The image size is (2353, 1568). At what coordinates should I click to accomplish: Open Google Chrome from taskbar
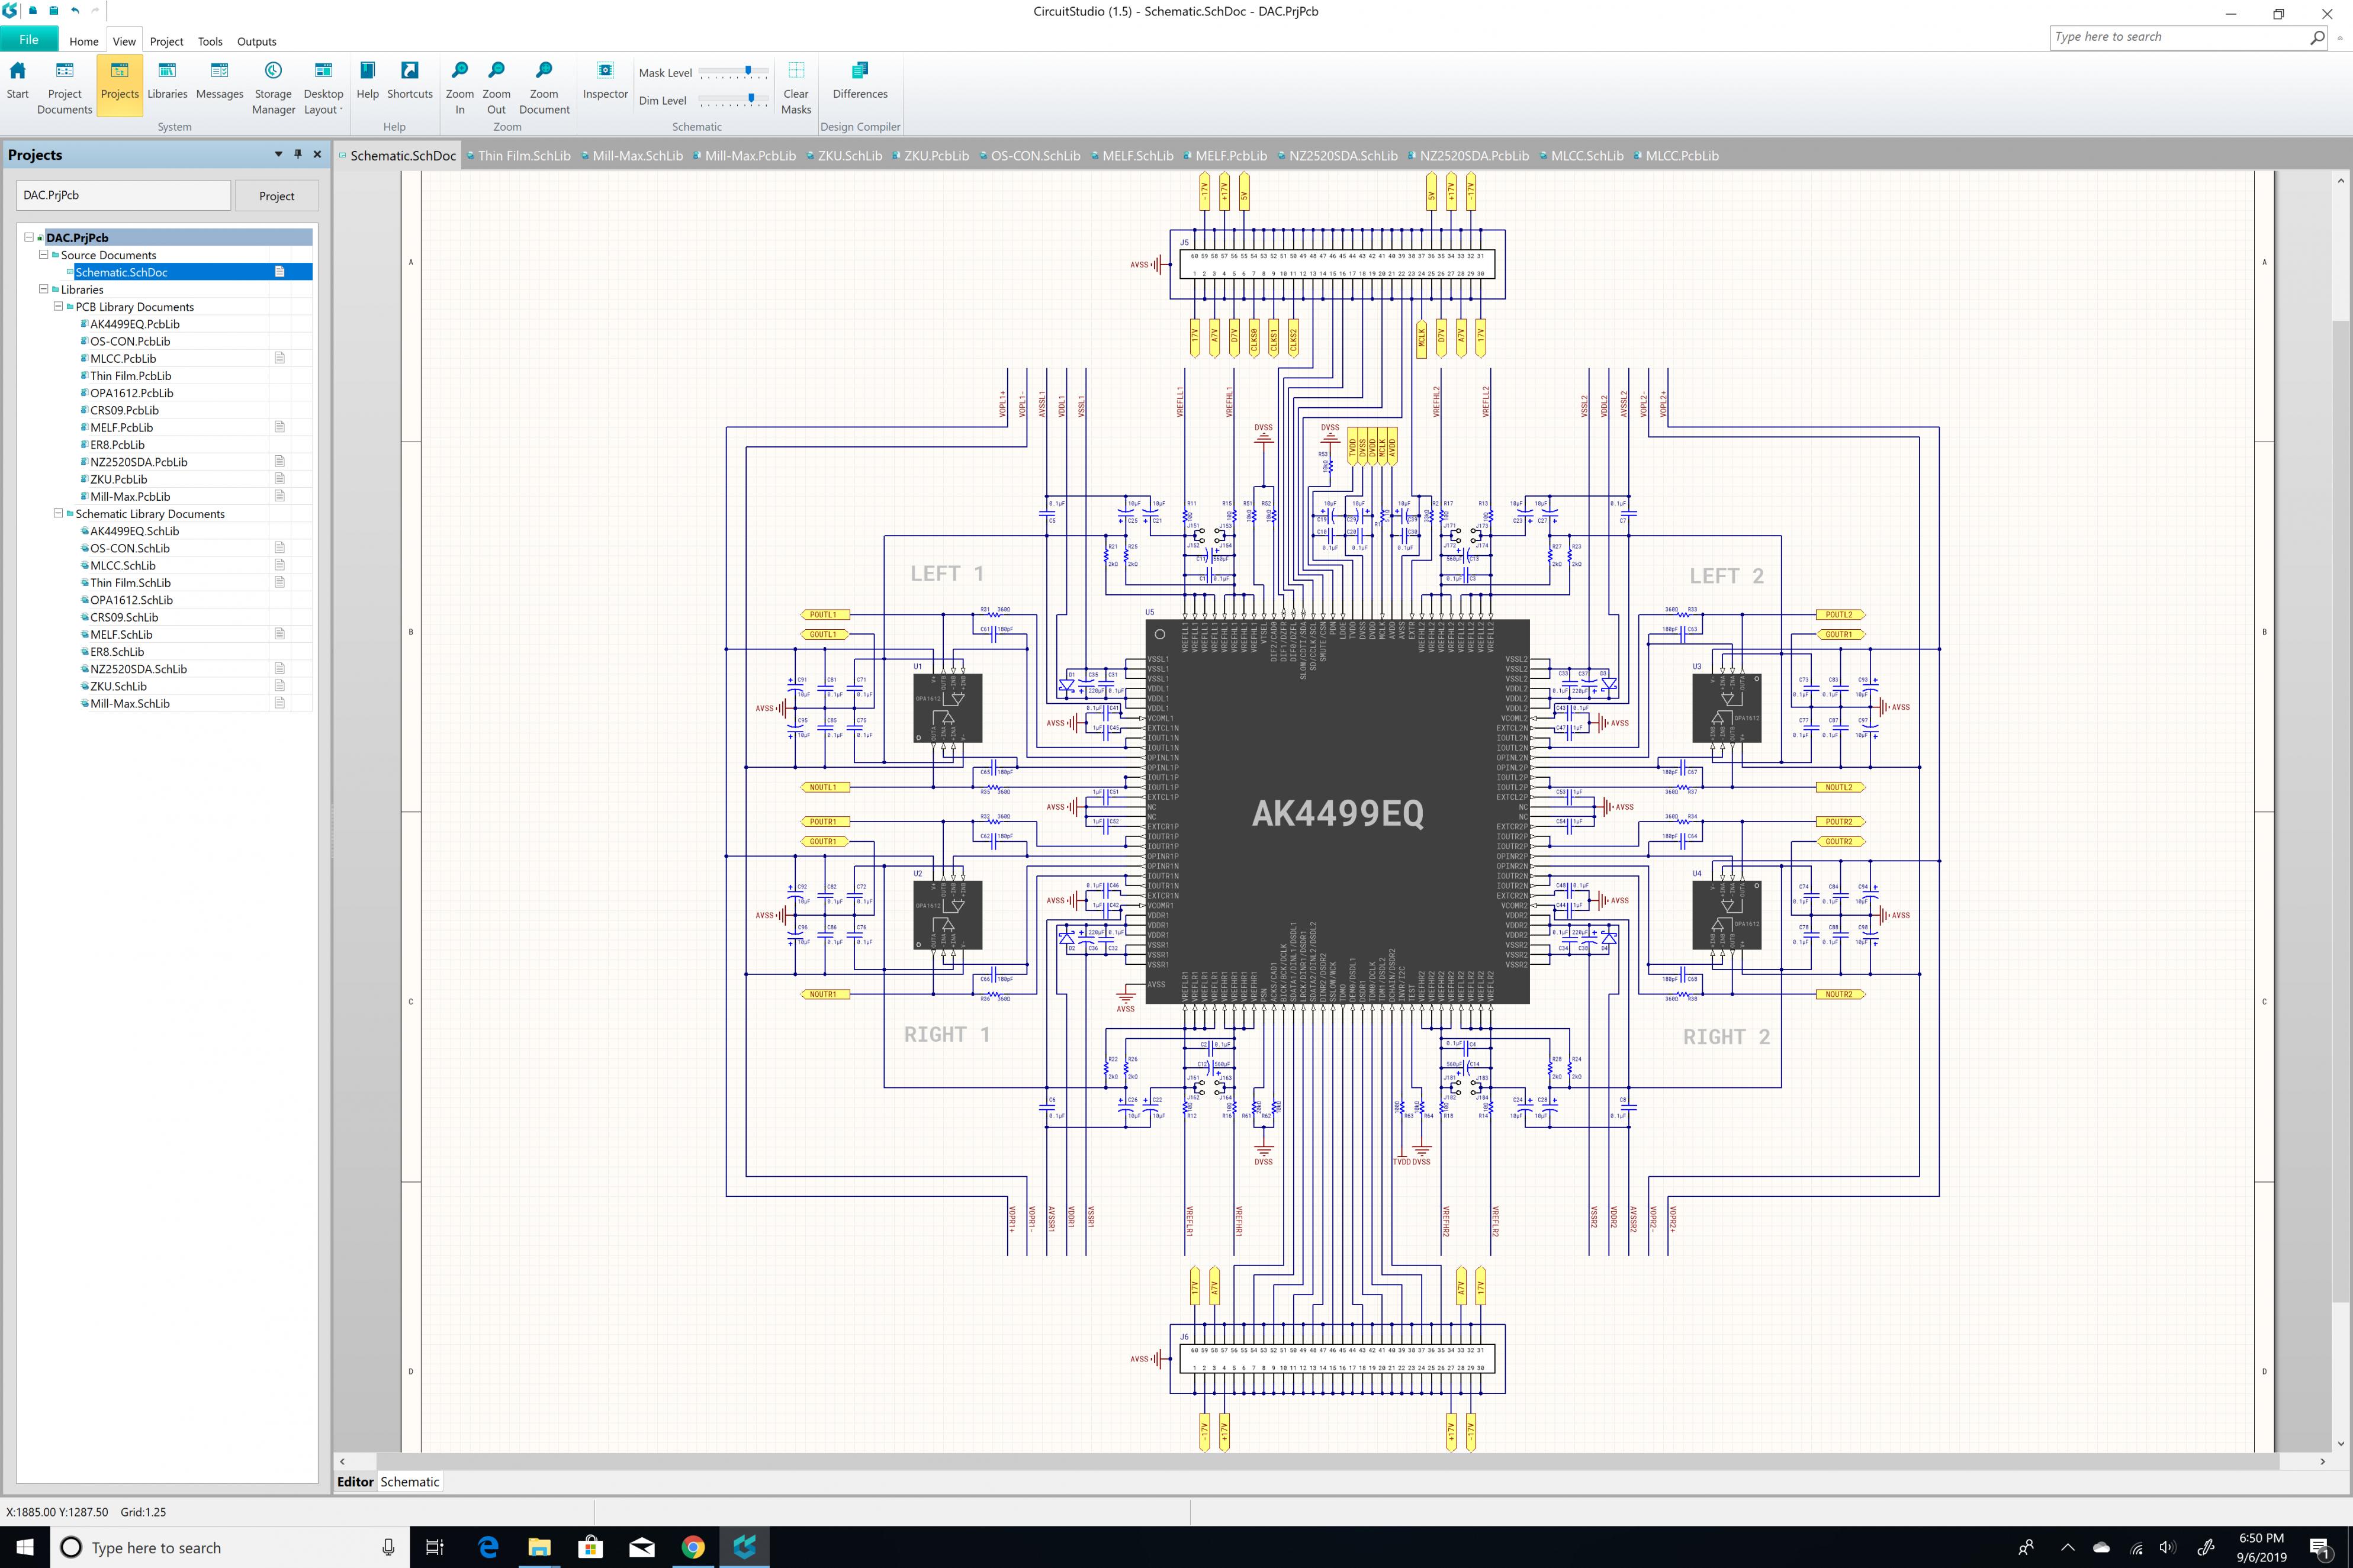coord(692,1547)
